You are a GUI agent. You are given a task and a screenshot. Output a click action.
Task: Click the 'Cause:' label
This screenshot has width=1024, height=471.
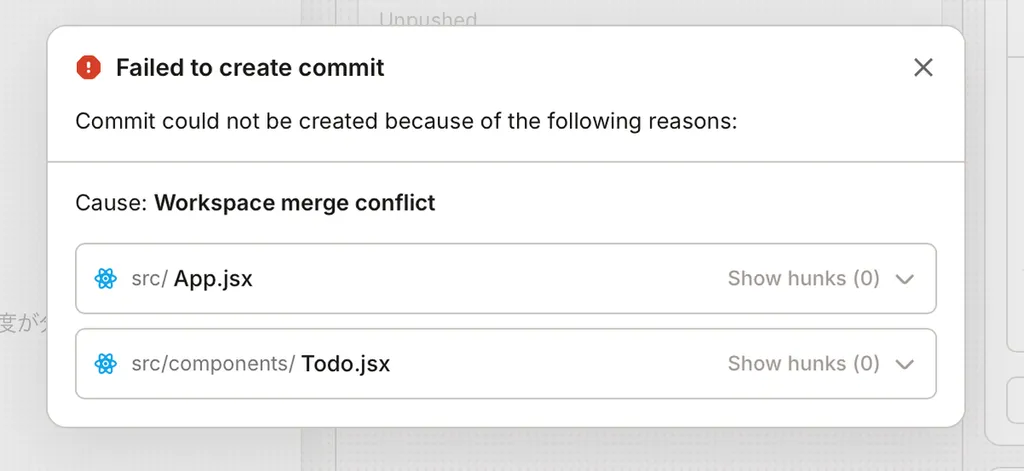click(x=111, y=203)
